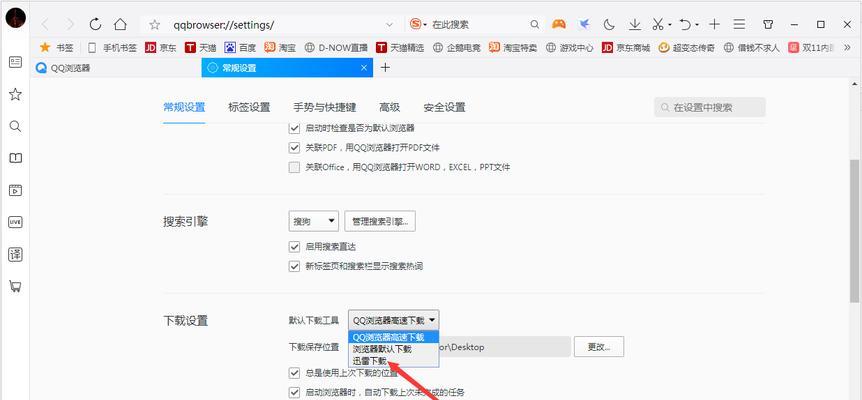Open the 搜狗 search engine dropdown
862x400 pixels.
(x=313, y=221)
